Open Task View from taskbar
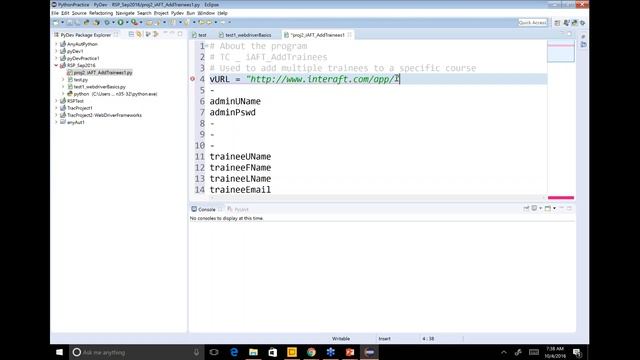Screen dimensions: 640x360 pyautogui.click(x=214, y=352)
